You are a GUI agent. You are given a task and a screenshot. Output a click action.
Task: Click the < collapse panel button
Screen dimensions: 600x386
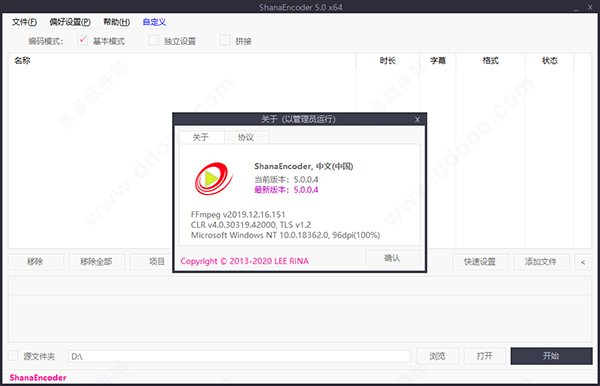[583, 262]
